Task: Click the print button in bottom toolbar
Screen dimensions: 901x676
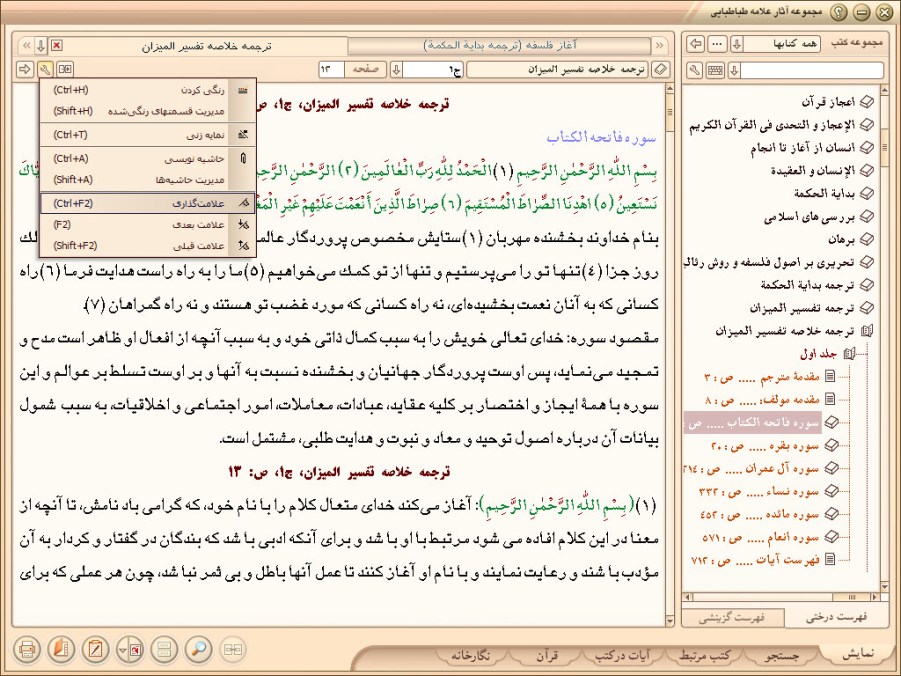Action: click(26, 650)
